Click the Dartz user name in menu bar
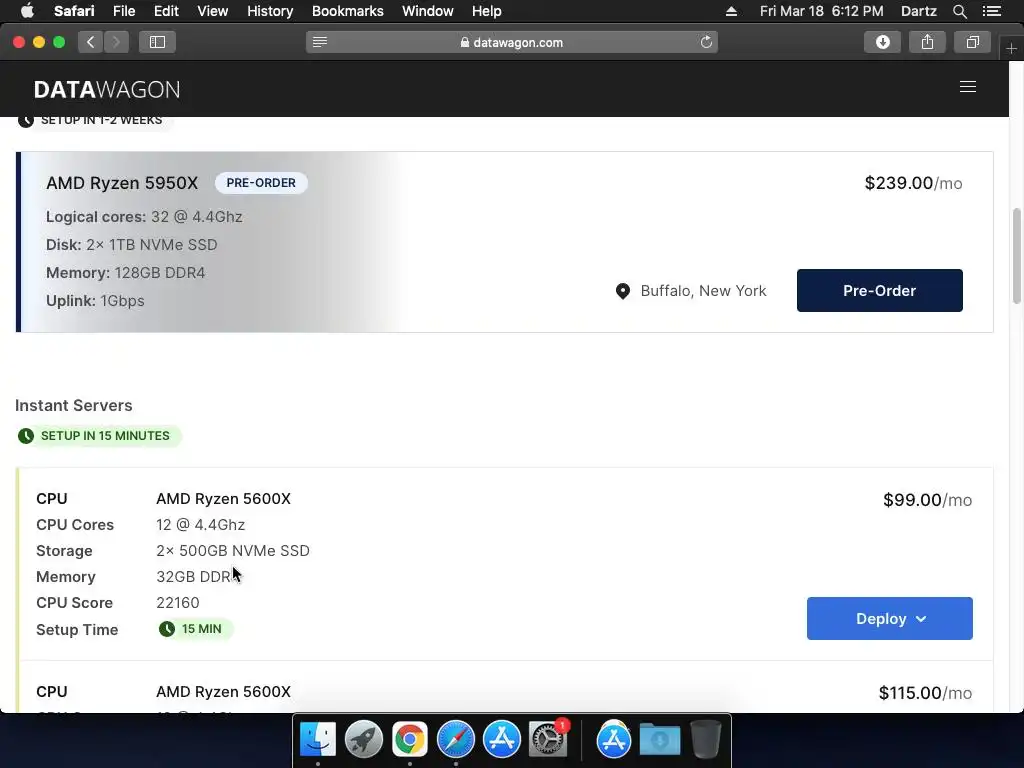1024x768 pixels. 918,11
